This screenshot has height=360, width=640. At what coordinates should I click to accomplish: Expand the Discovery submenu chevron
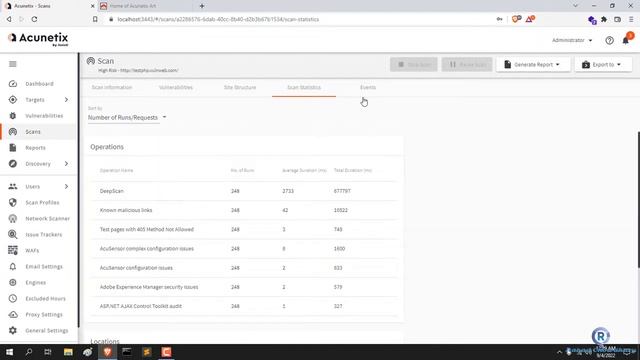tap(66, 164)
